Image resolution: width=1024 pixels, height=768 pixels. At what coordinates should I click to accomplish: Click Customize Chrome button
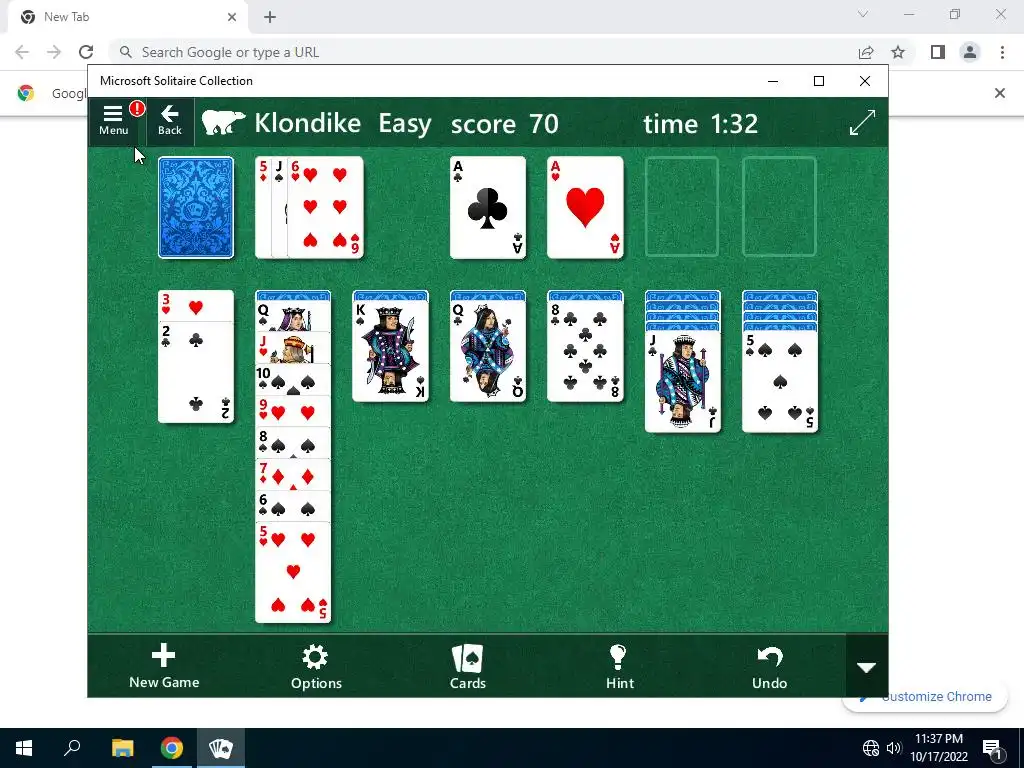coord(925,697)
